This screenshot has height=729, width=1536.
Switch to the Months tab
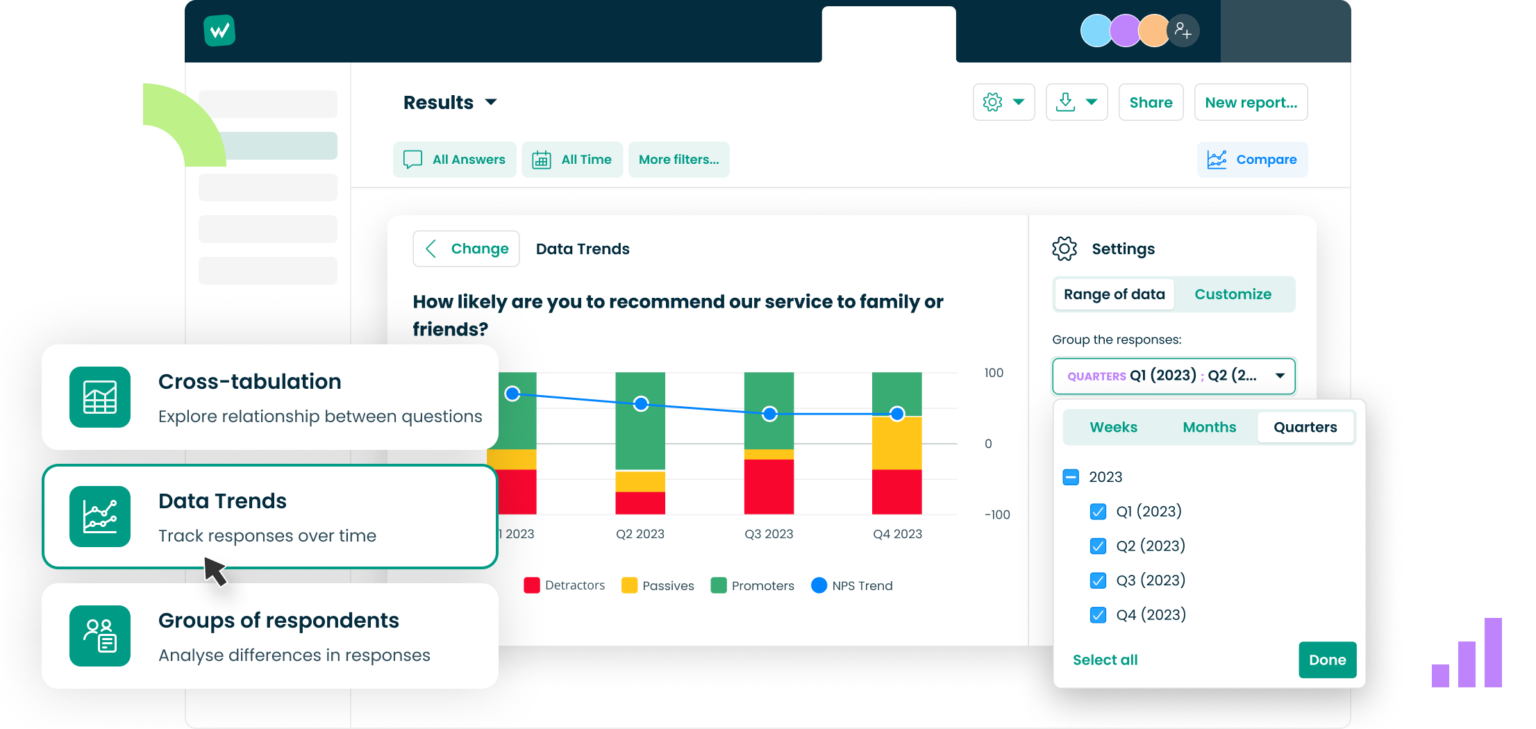(1209, 427)
